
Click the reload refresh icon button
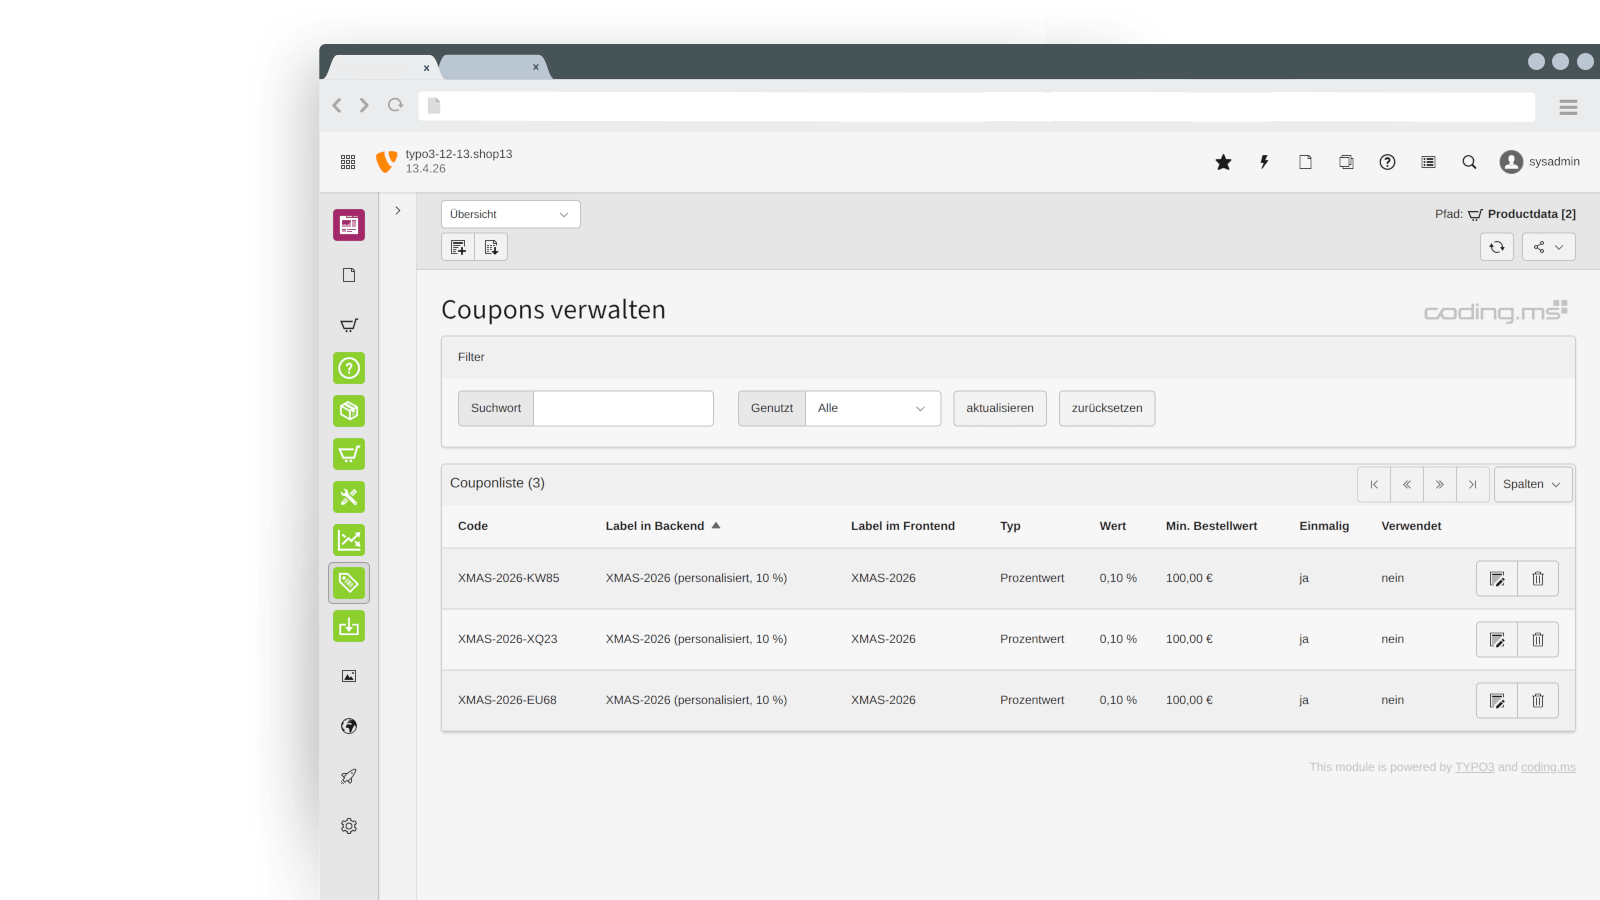[1497, 247]
